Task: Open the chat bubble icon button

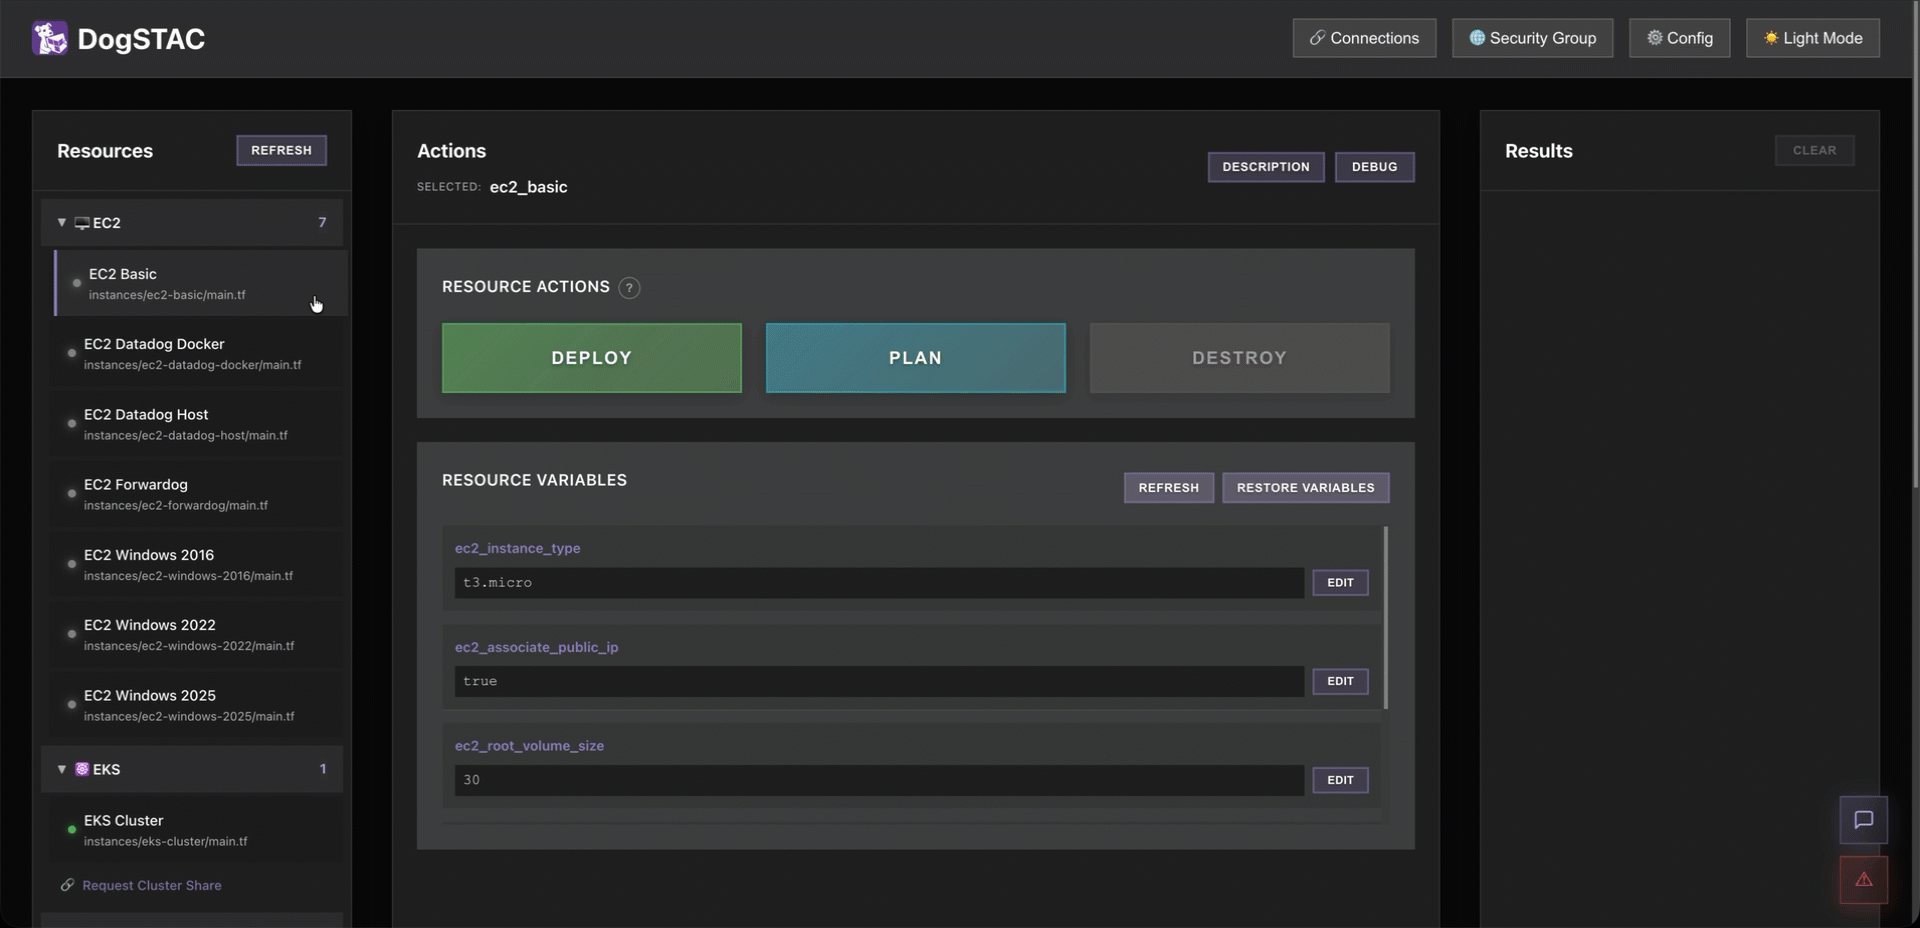Action: click(x=1864, y=820)
